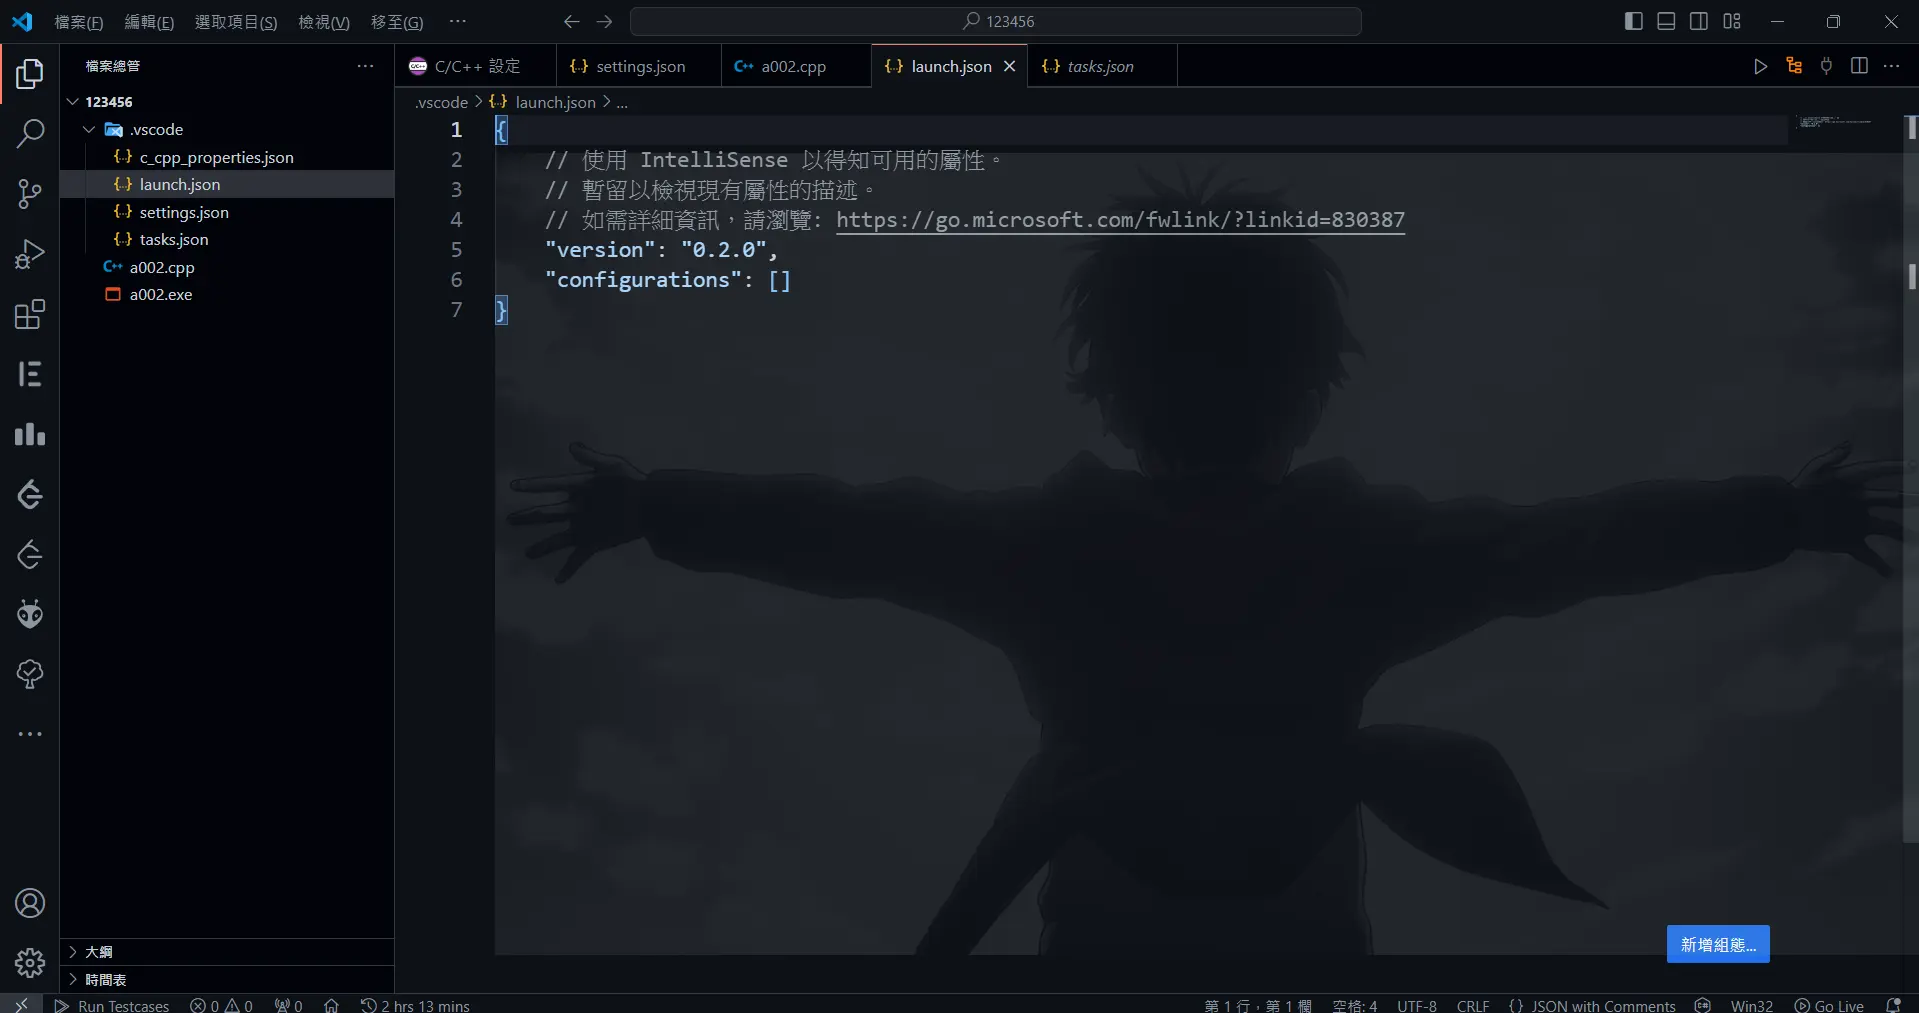Viewport: 1919px width, 1013px height.
Task: Open the Manage gear icon
Action: pyautogui.click(x=30, y=963)
